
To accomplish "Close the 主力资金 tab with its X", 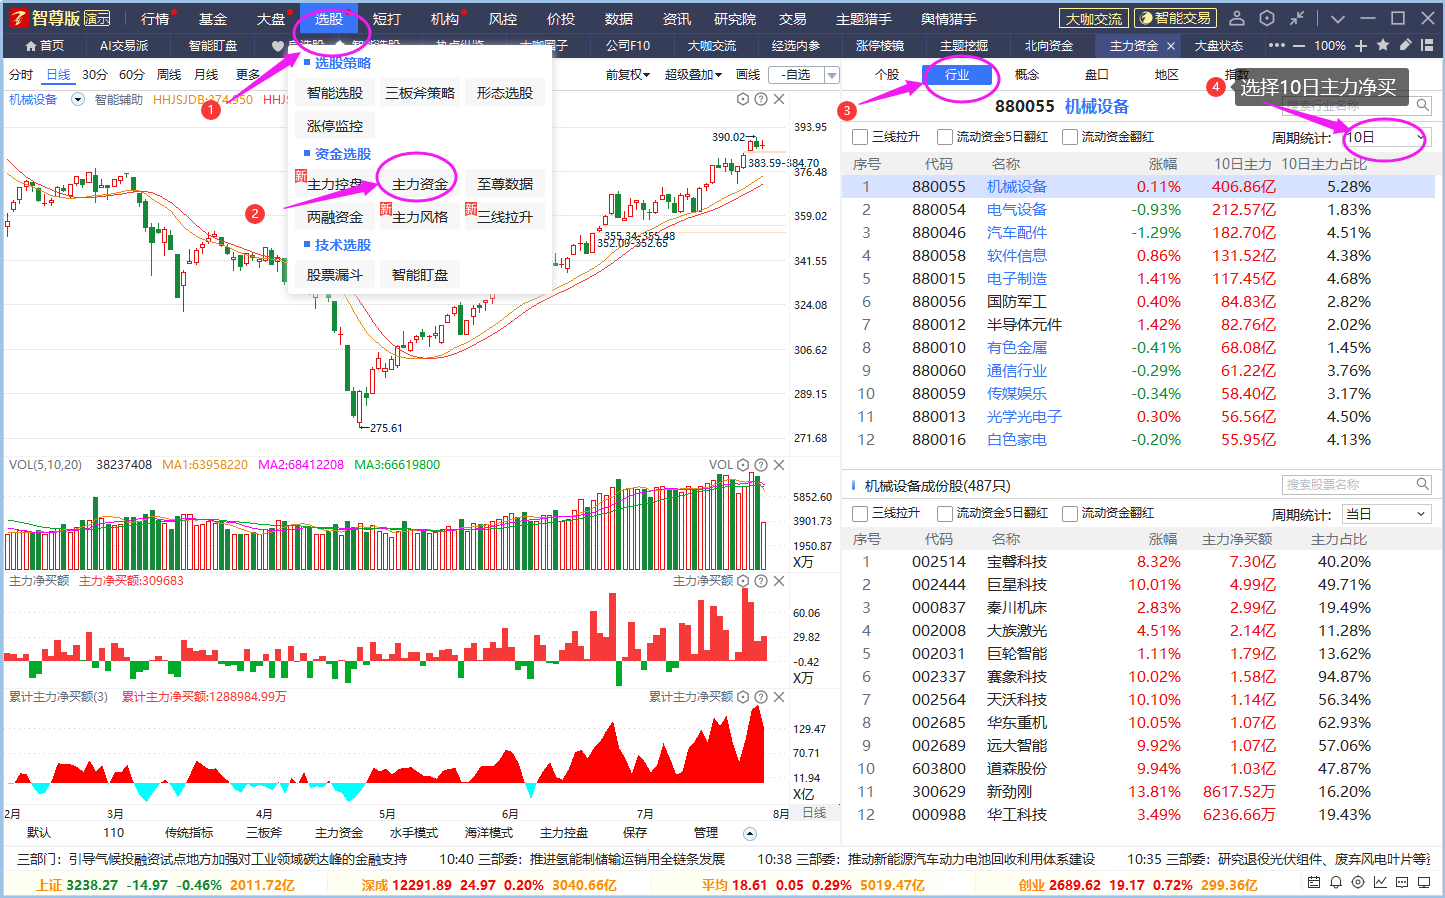I will (x=1172, y=45).
